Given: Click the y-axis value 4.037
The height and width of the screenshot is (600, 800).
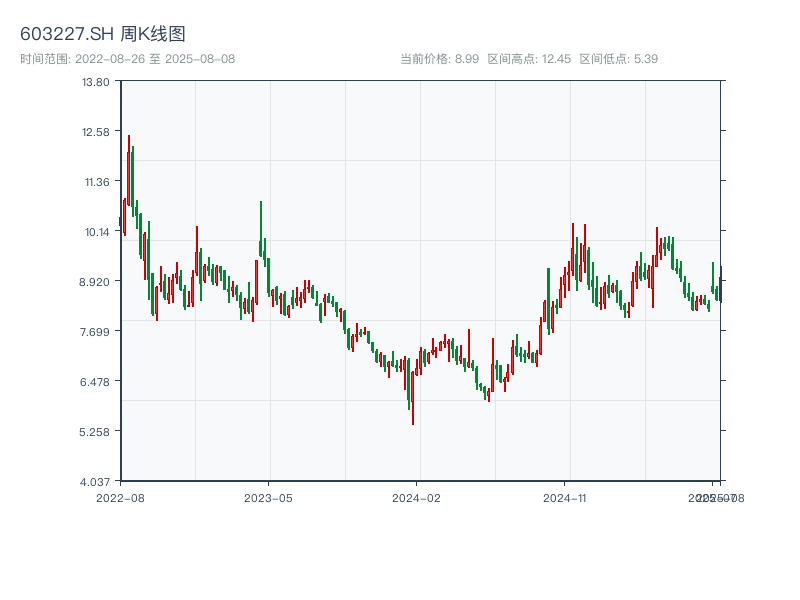Looking at the screenshot, I should [x=94, y=482].
